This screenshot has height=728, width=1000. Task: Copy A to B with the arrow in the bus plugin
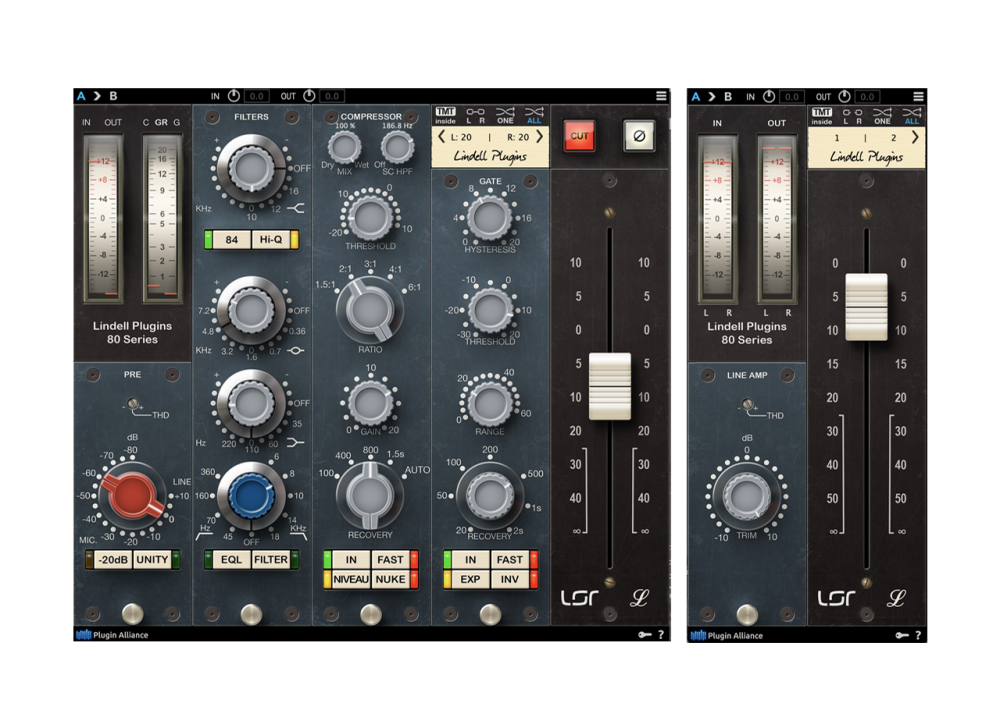point(712,96)
